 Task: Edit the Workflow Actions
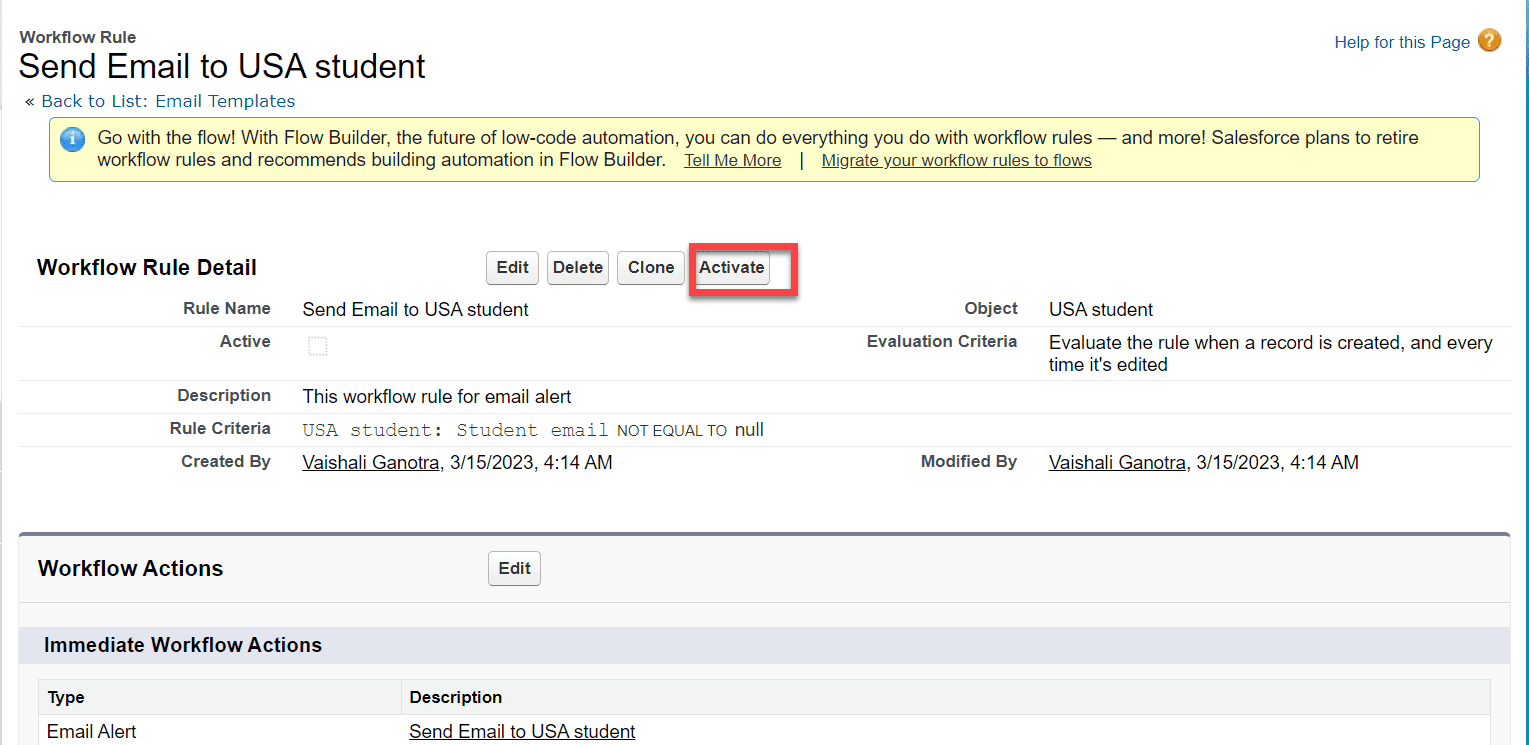pyautogui.click(x=514, y=568)
